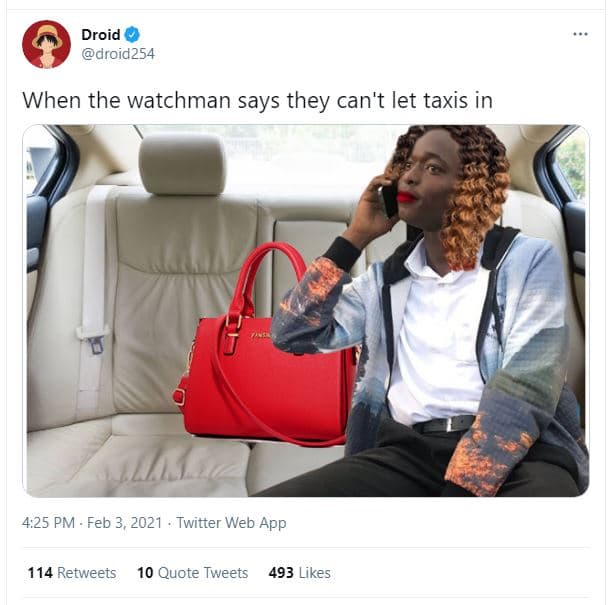The width and height of the screenshot is (611, 605).
Task: Open the three-dot more options menu
Action: [580, 34]
